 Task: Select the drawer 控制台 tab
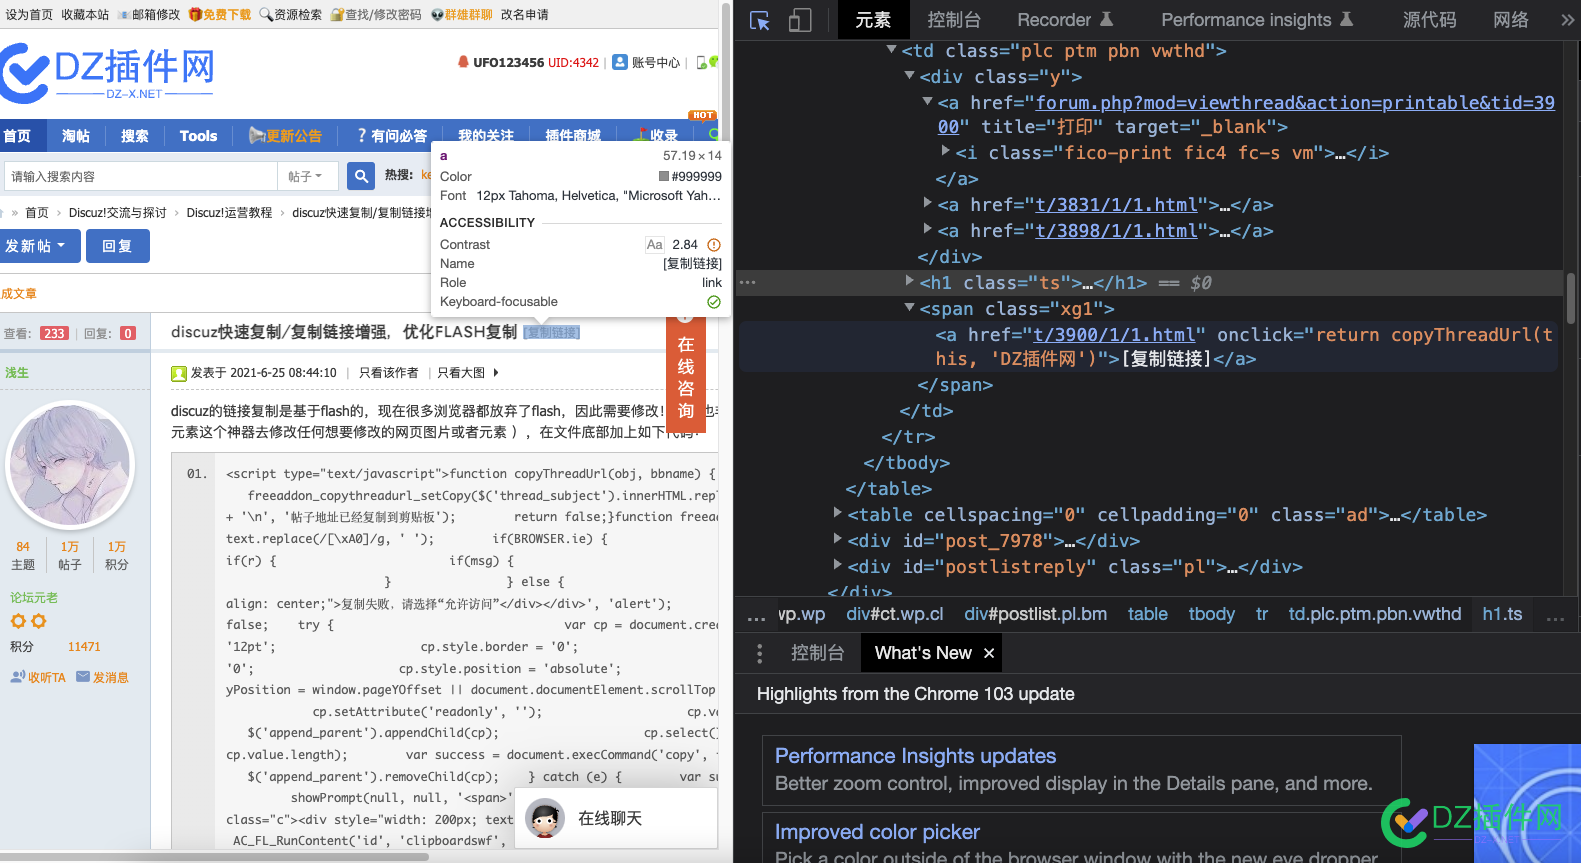point(818,653)
